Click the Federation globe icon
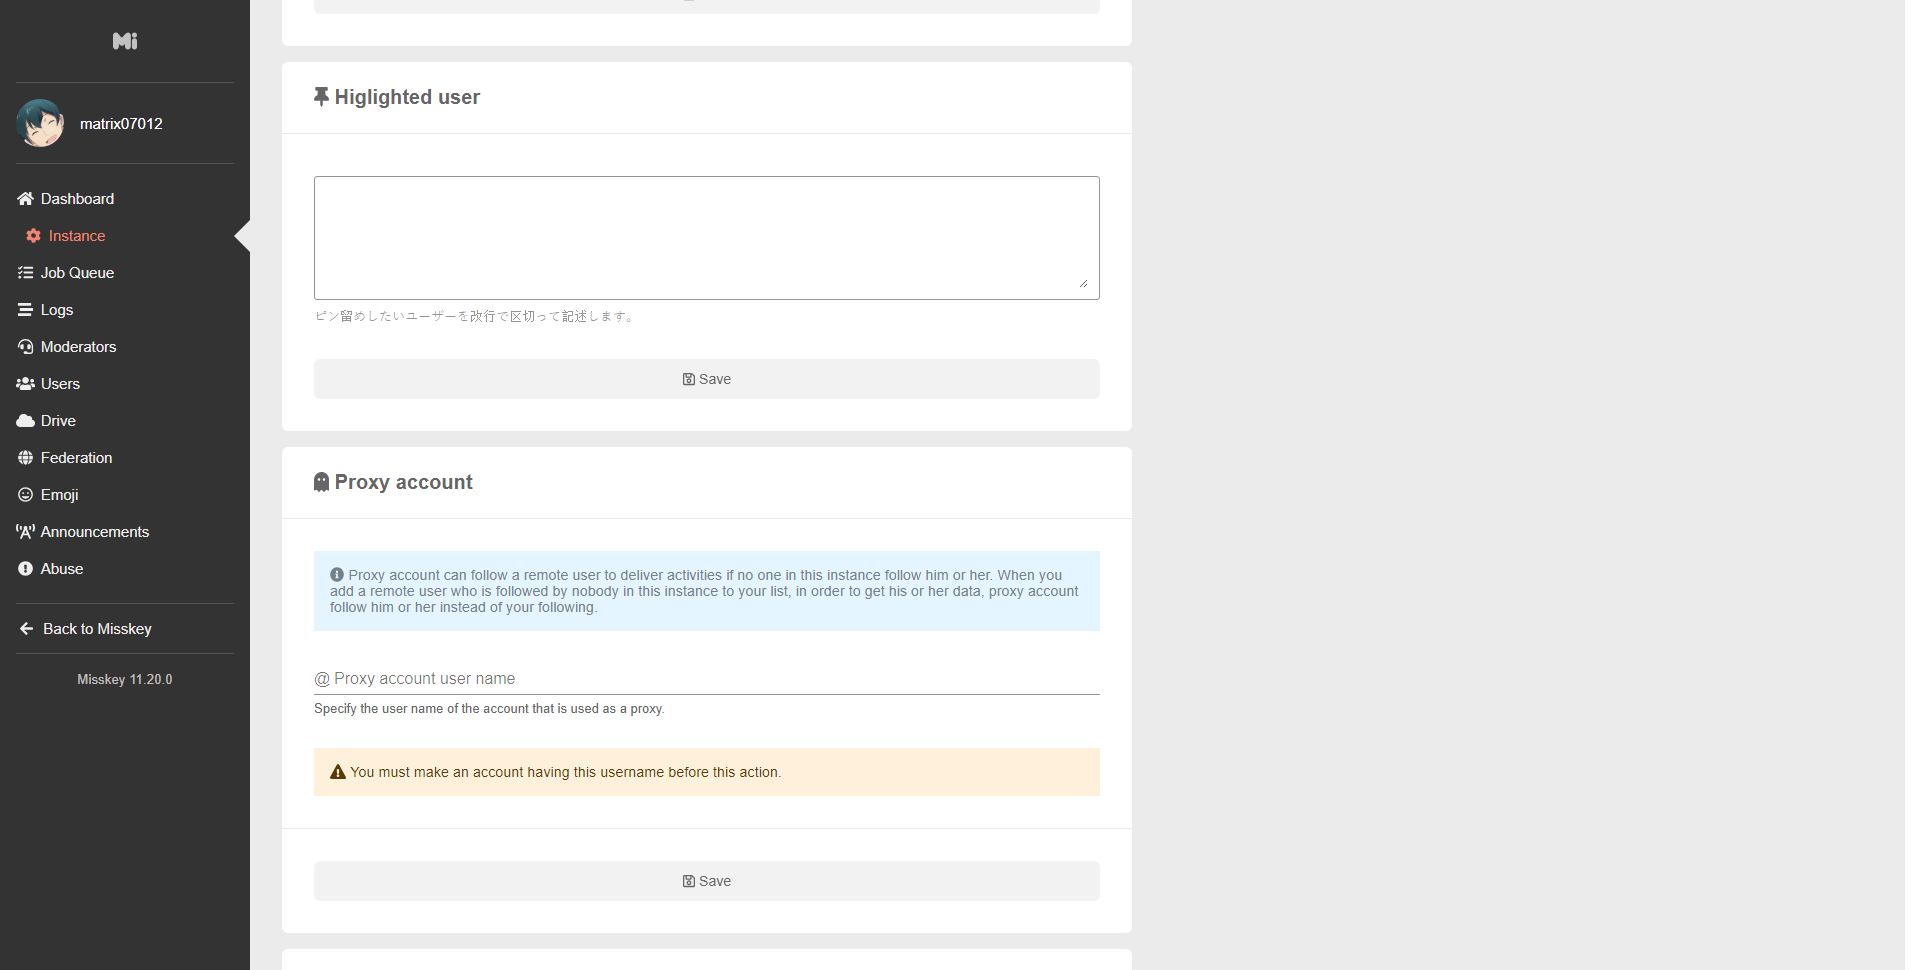Screen dimensions: 1920x970 click(26, 458)
